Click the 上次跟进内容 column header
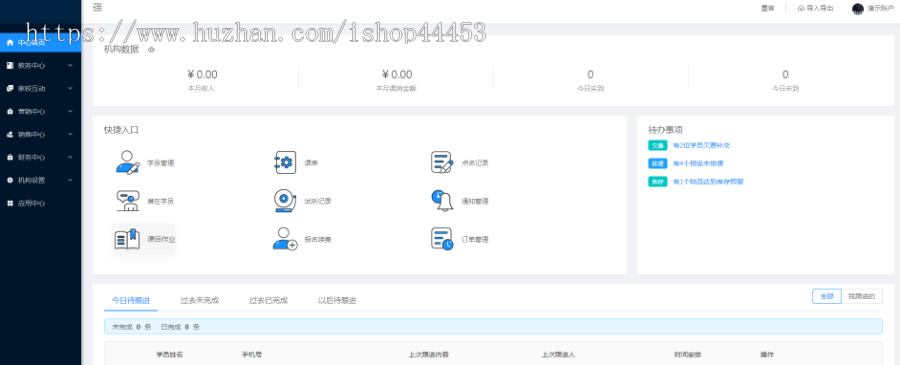Viewport: 900px width, 365px height. click(x=428, y=355)
